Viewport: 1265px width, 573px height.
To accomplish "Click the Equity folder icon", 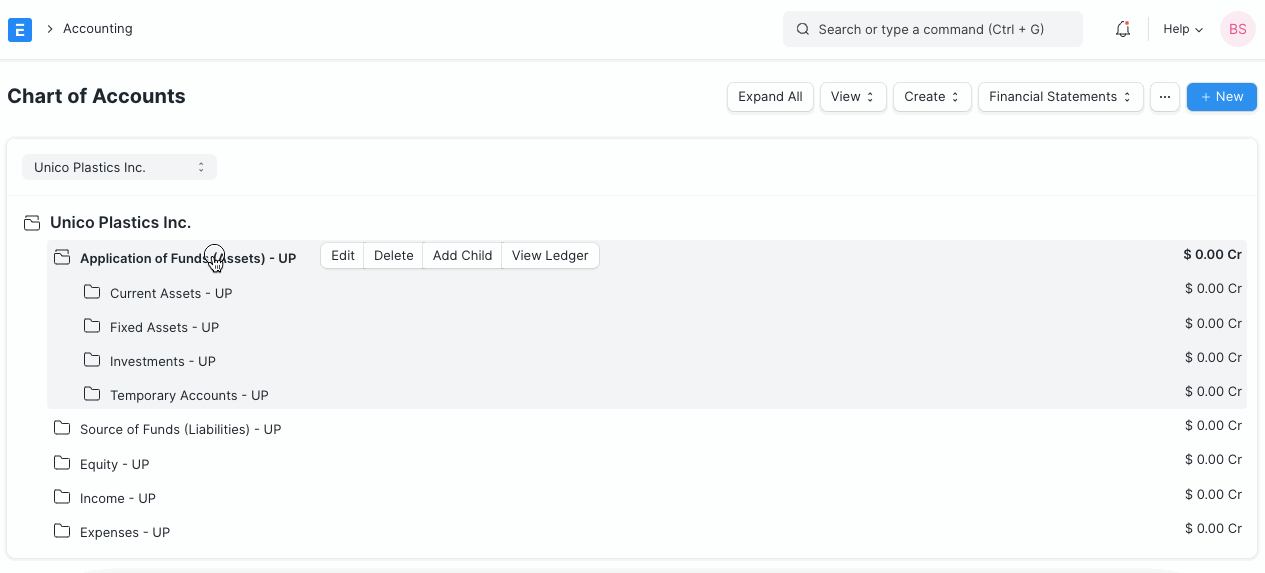I will click(62, 464).
